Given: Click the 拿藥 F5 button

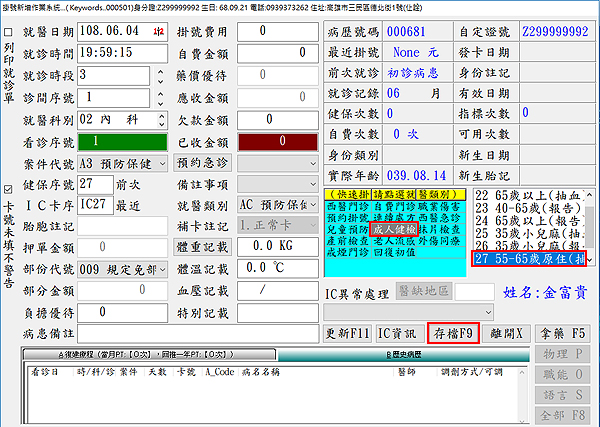Looking at the screenshot, I should coord(565,332).
